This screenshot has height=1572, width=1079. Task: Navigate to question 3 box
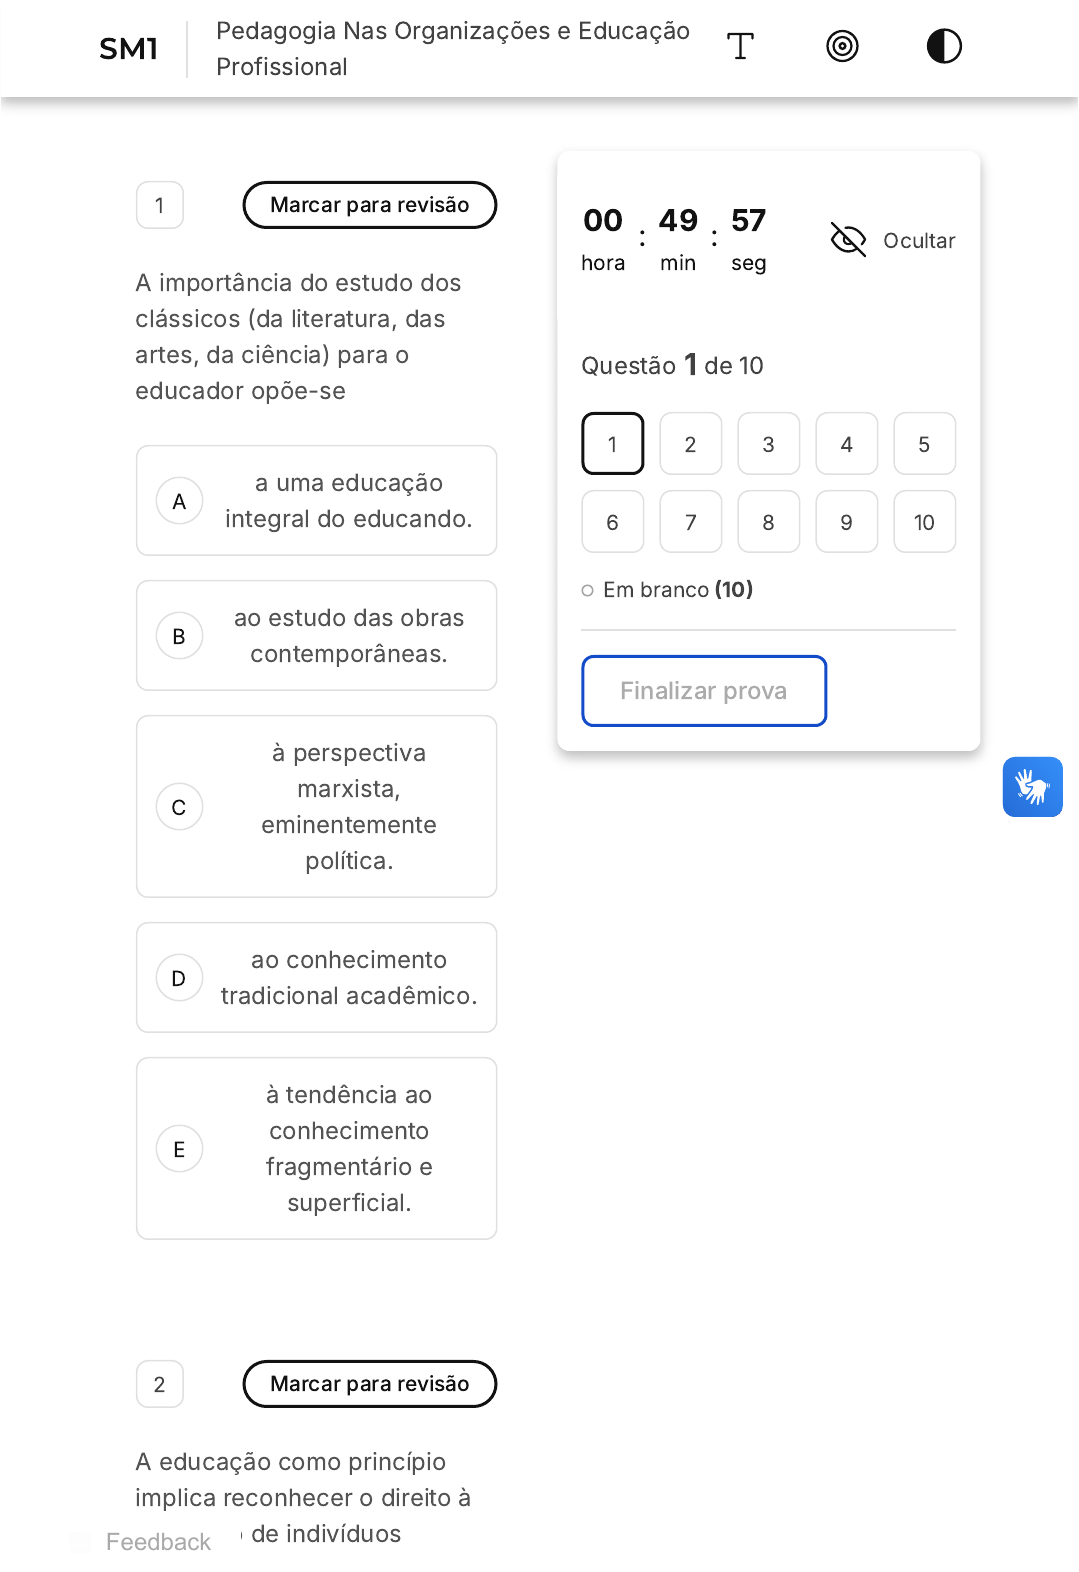point(768,444)
